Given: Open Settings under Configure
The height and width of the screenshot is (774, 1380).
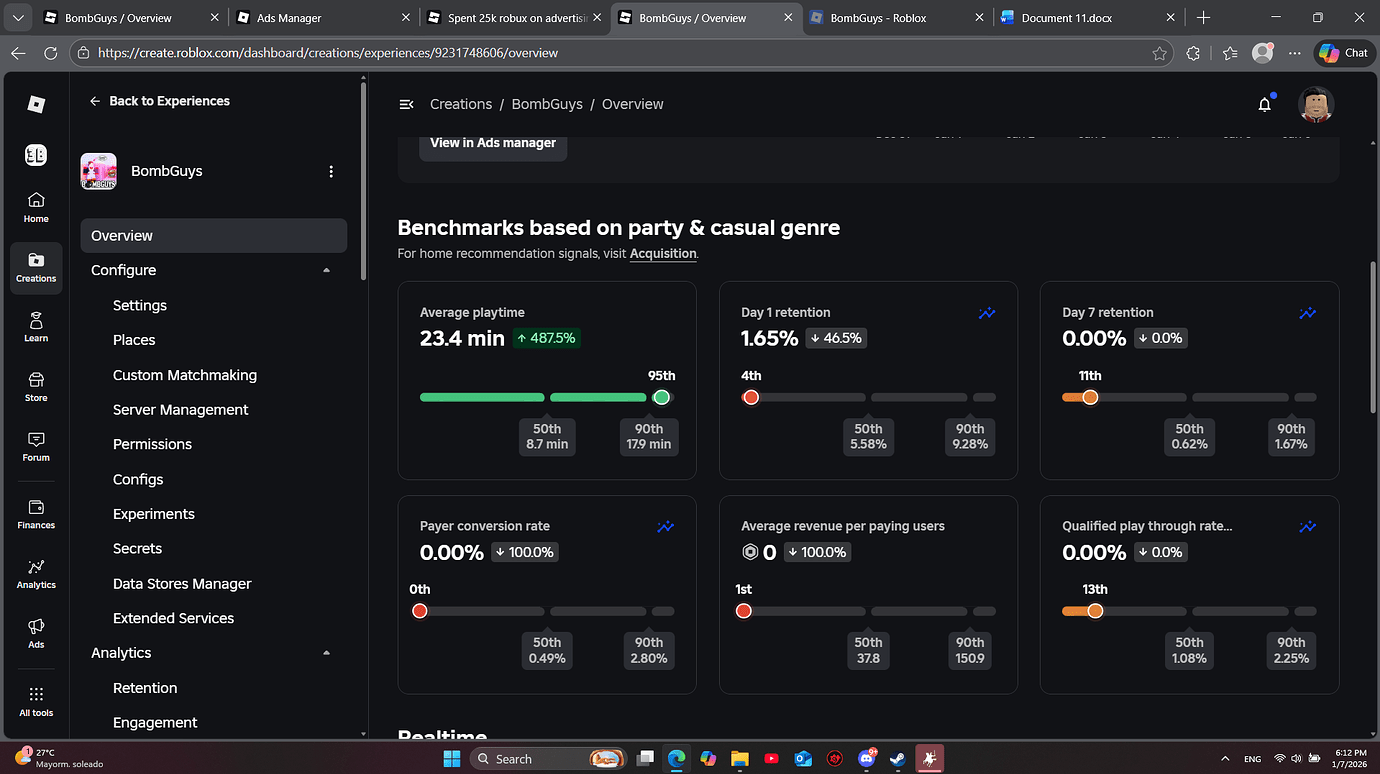Looking at the screenshot, I should 140,305.
